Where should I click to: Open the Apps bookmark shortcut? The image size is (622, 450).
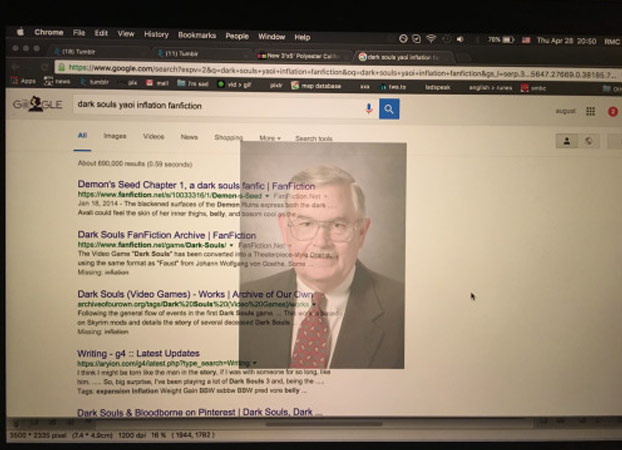click(24, 81)
